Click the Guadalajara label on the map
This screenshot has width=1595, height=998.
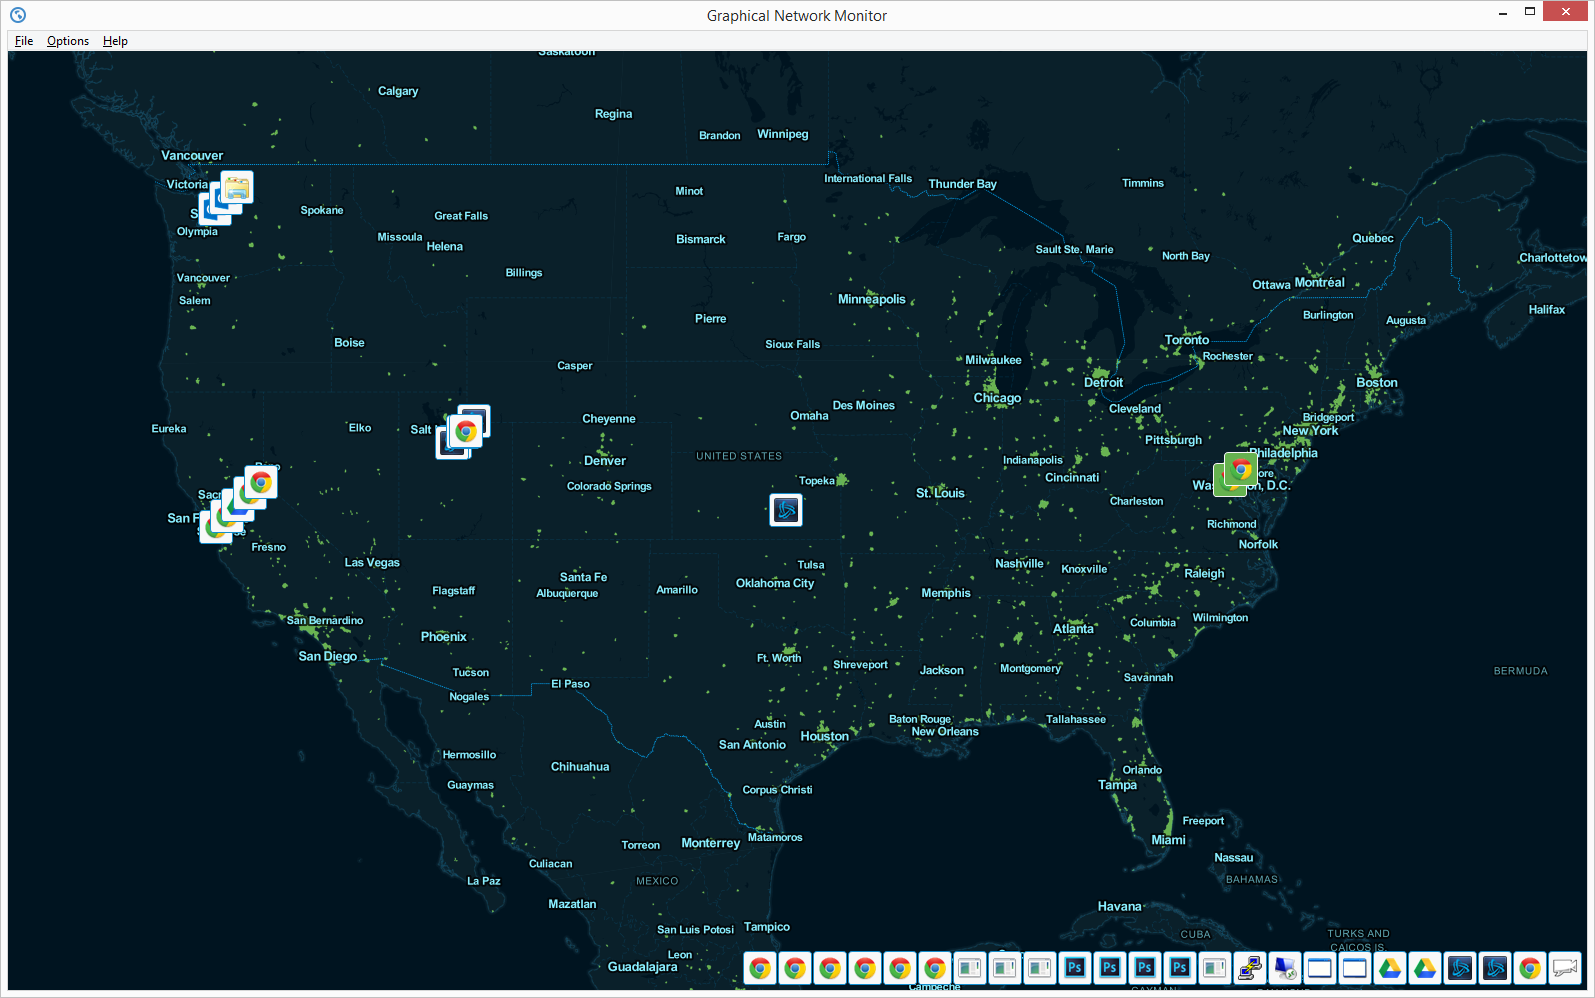(x=642, y=967)
